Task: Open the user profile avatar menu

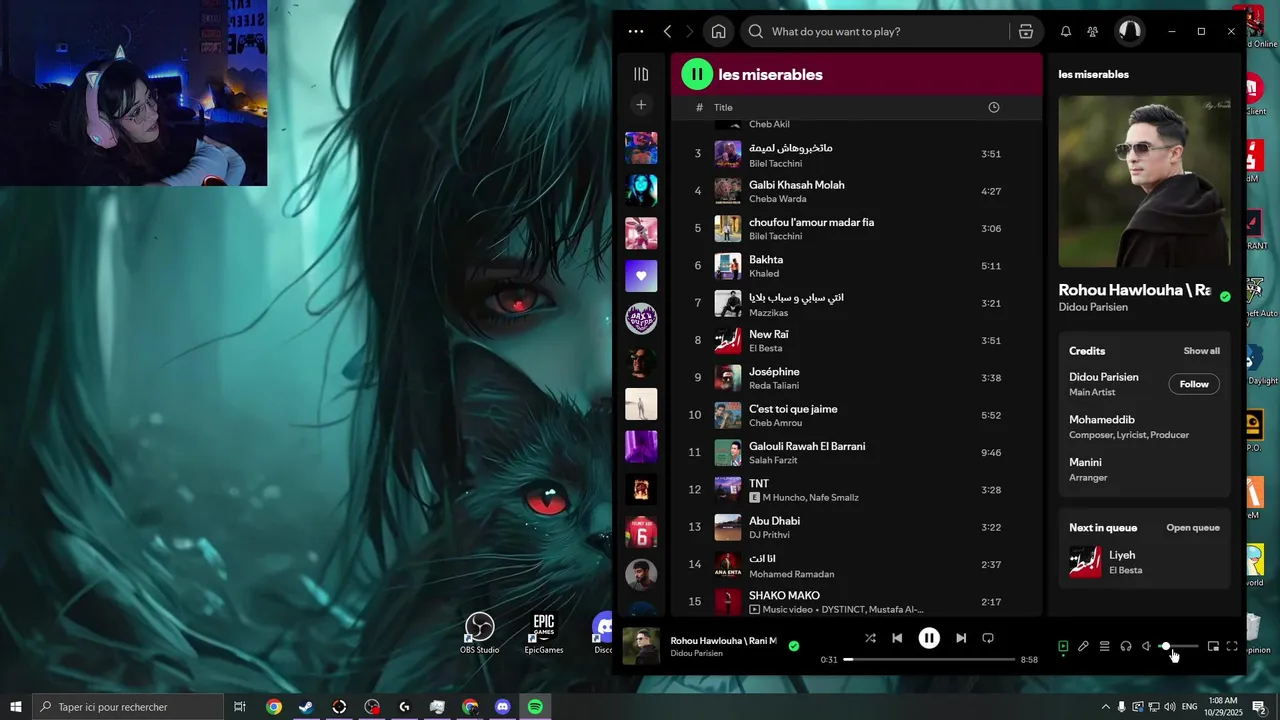Action: click(x=1129, y=31)
